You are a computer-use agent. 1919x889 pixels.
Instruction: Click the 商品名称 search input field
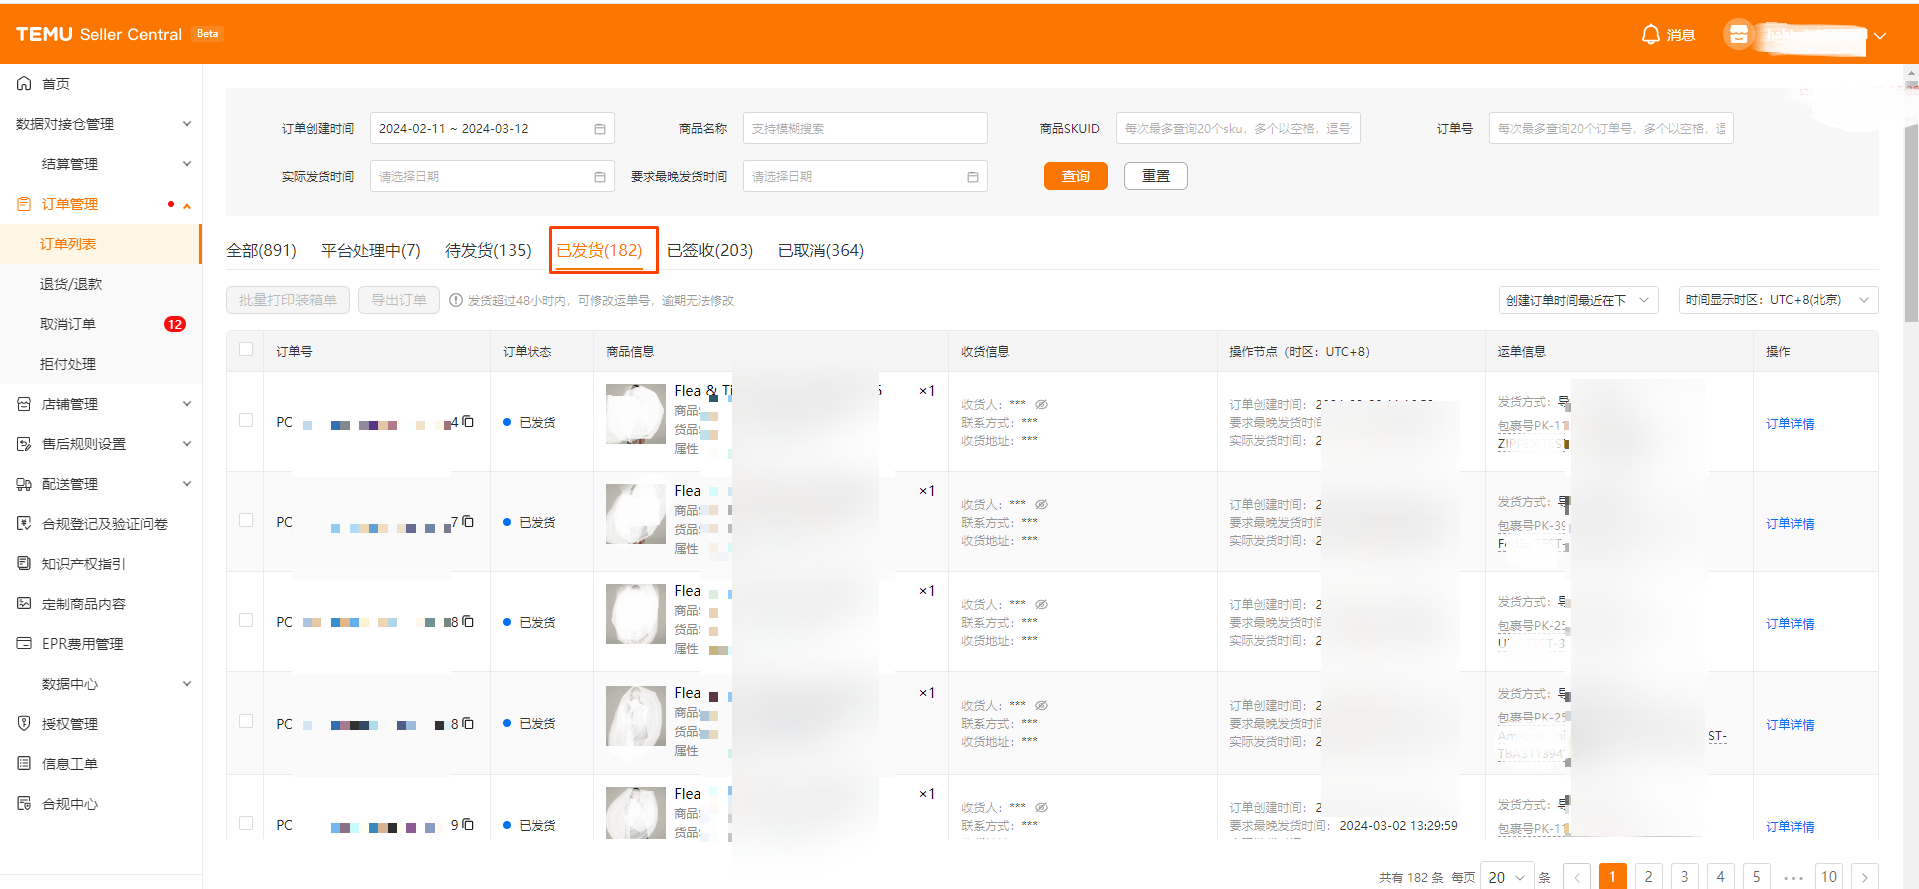point(864,129)
